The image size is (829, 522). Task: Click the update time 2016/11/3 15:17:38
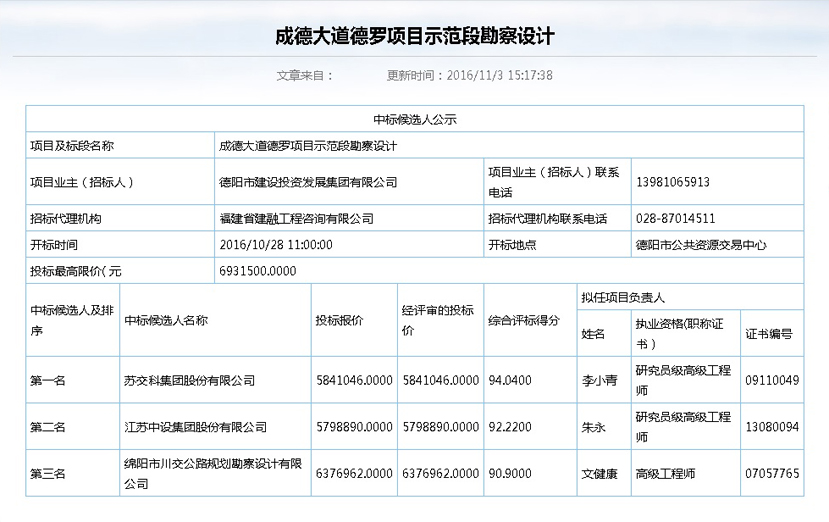click(470, 75)
